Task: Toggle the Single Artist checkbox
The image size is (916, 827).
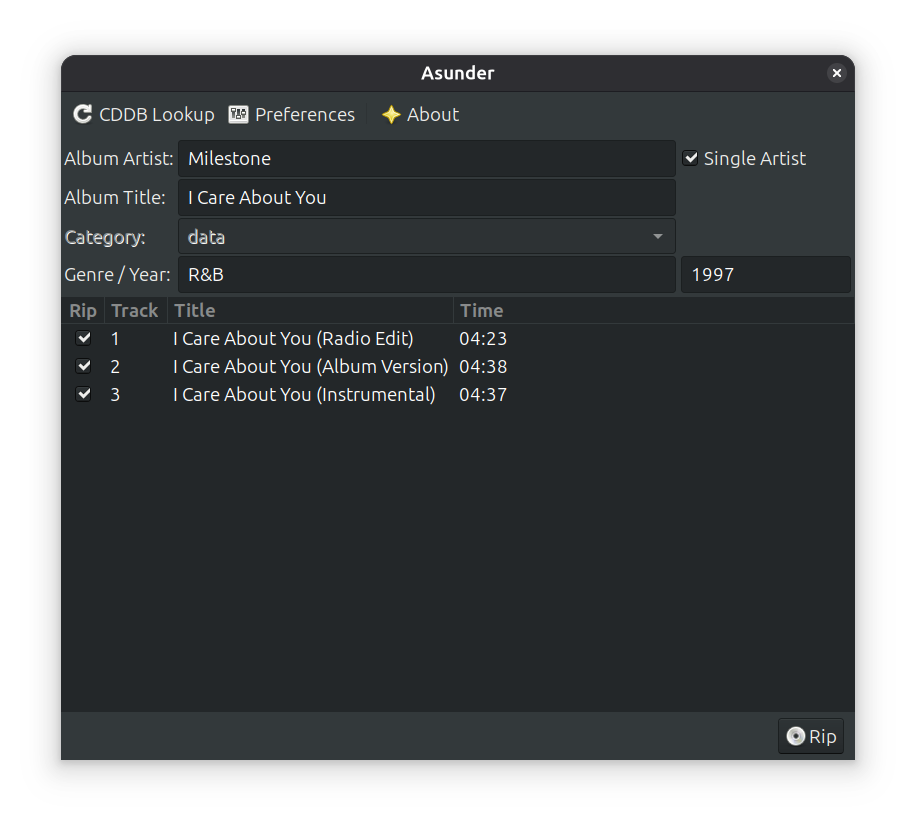Action: pos(691,158)
